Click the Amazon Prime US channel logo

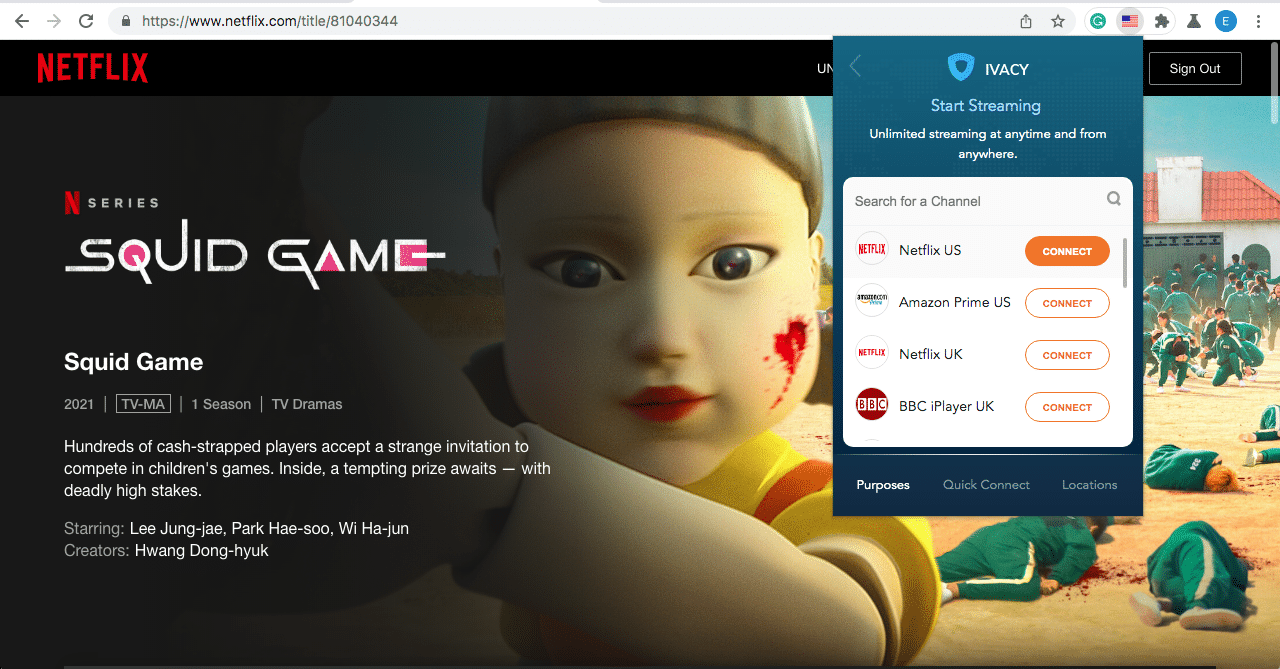pos(872,302)
